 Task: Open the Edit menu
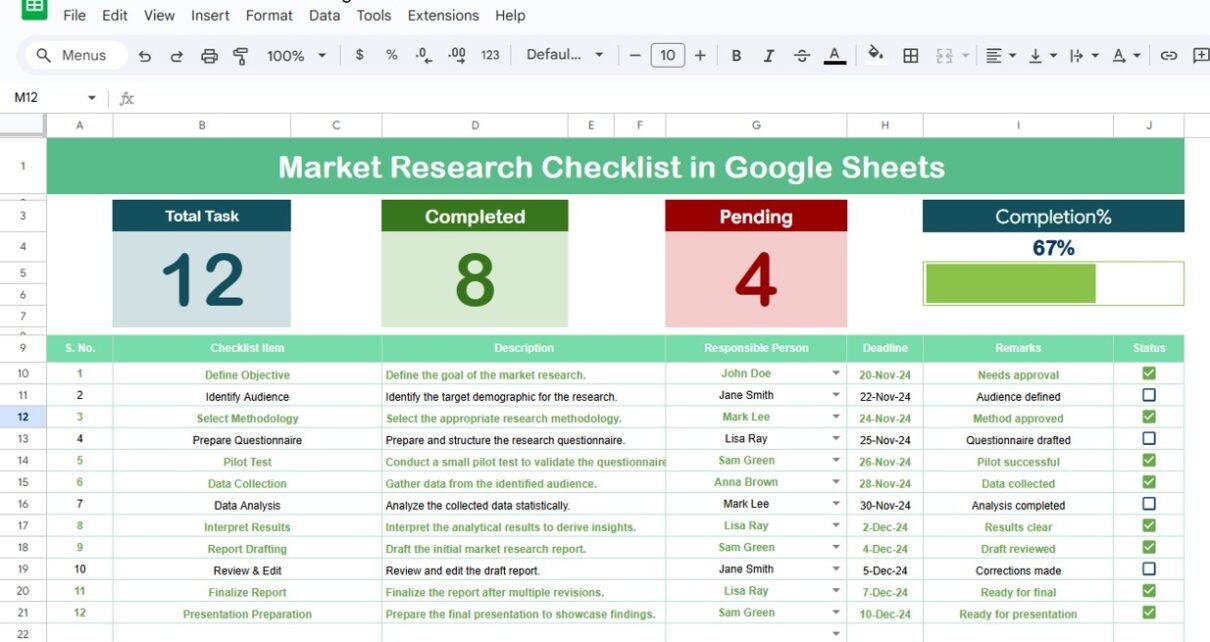[115, 15]
